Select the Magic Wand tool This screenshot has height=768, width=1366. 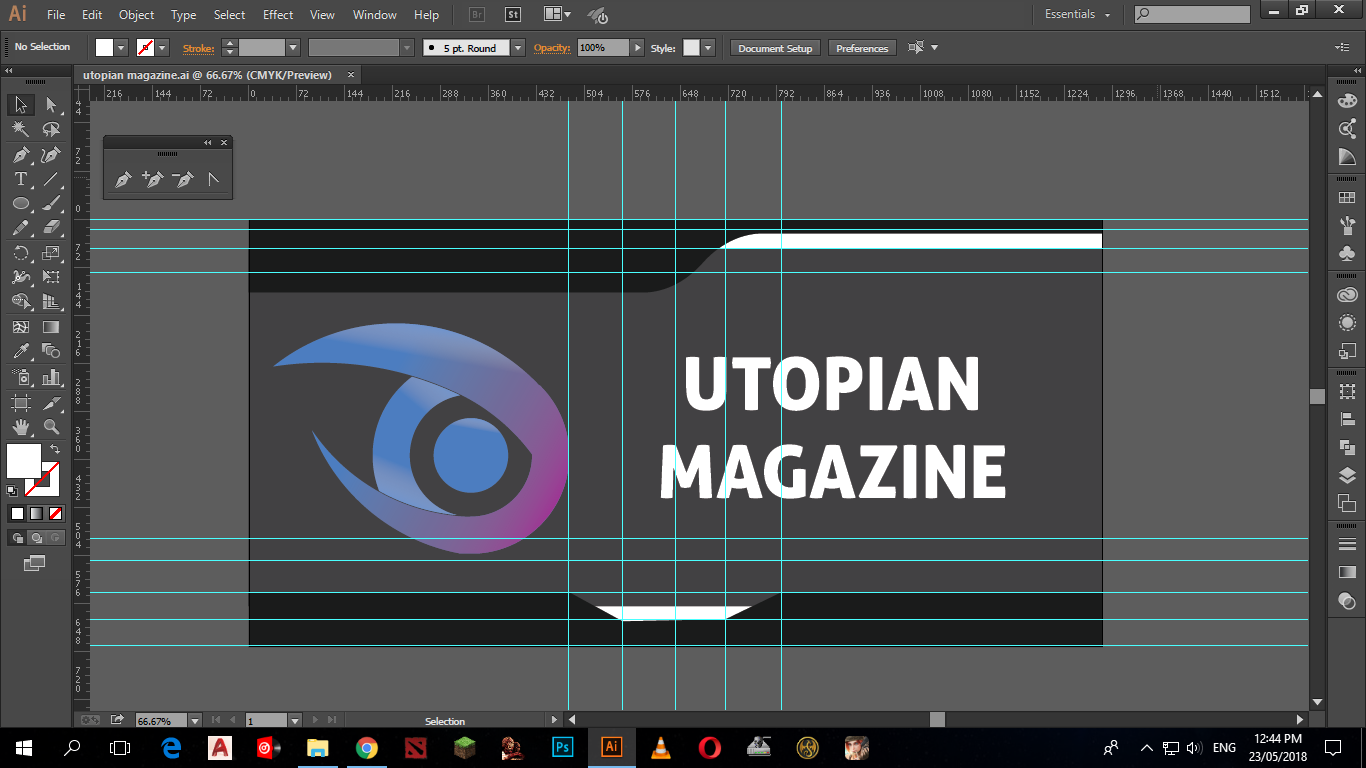20,129
